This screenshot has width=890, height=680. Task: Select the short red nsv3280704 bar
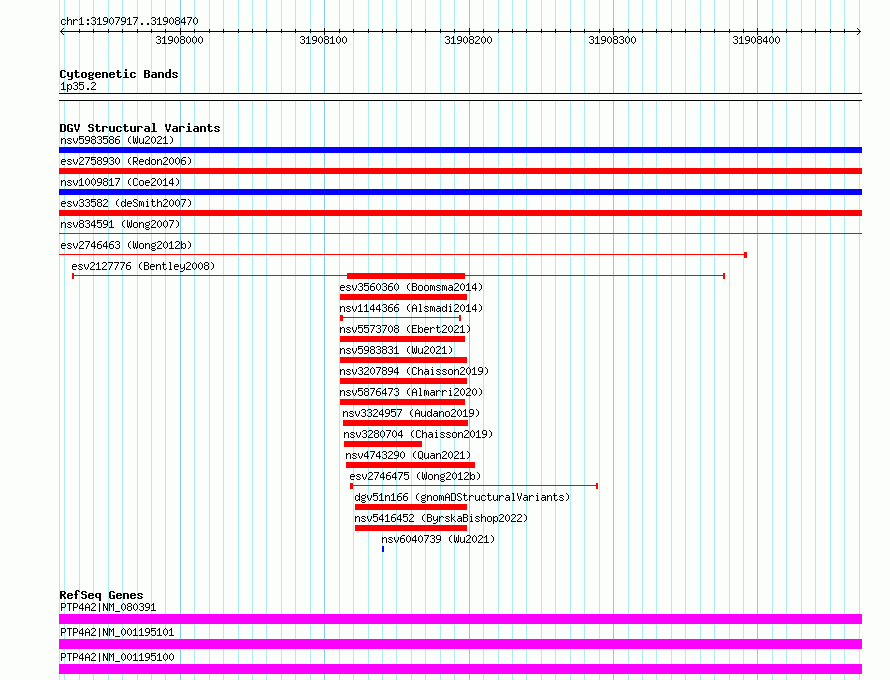[x=383, y=444]
